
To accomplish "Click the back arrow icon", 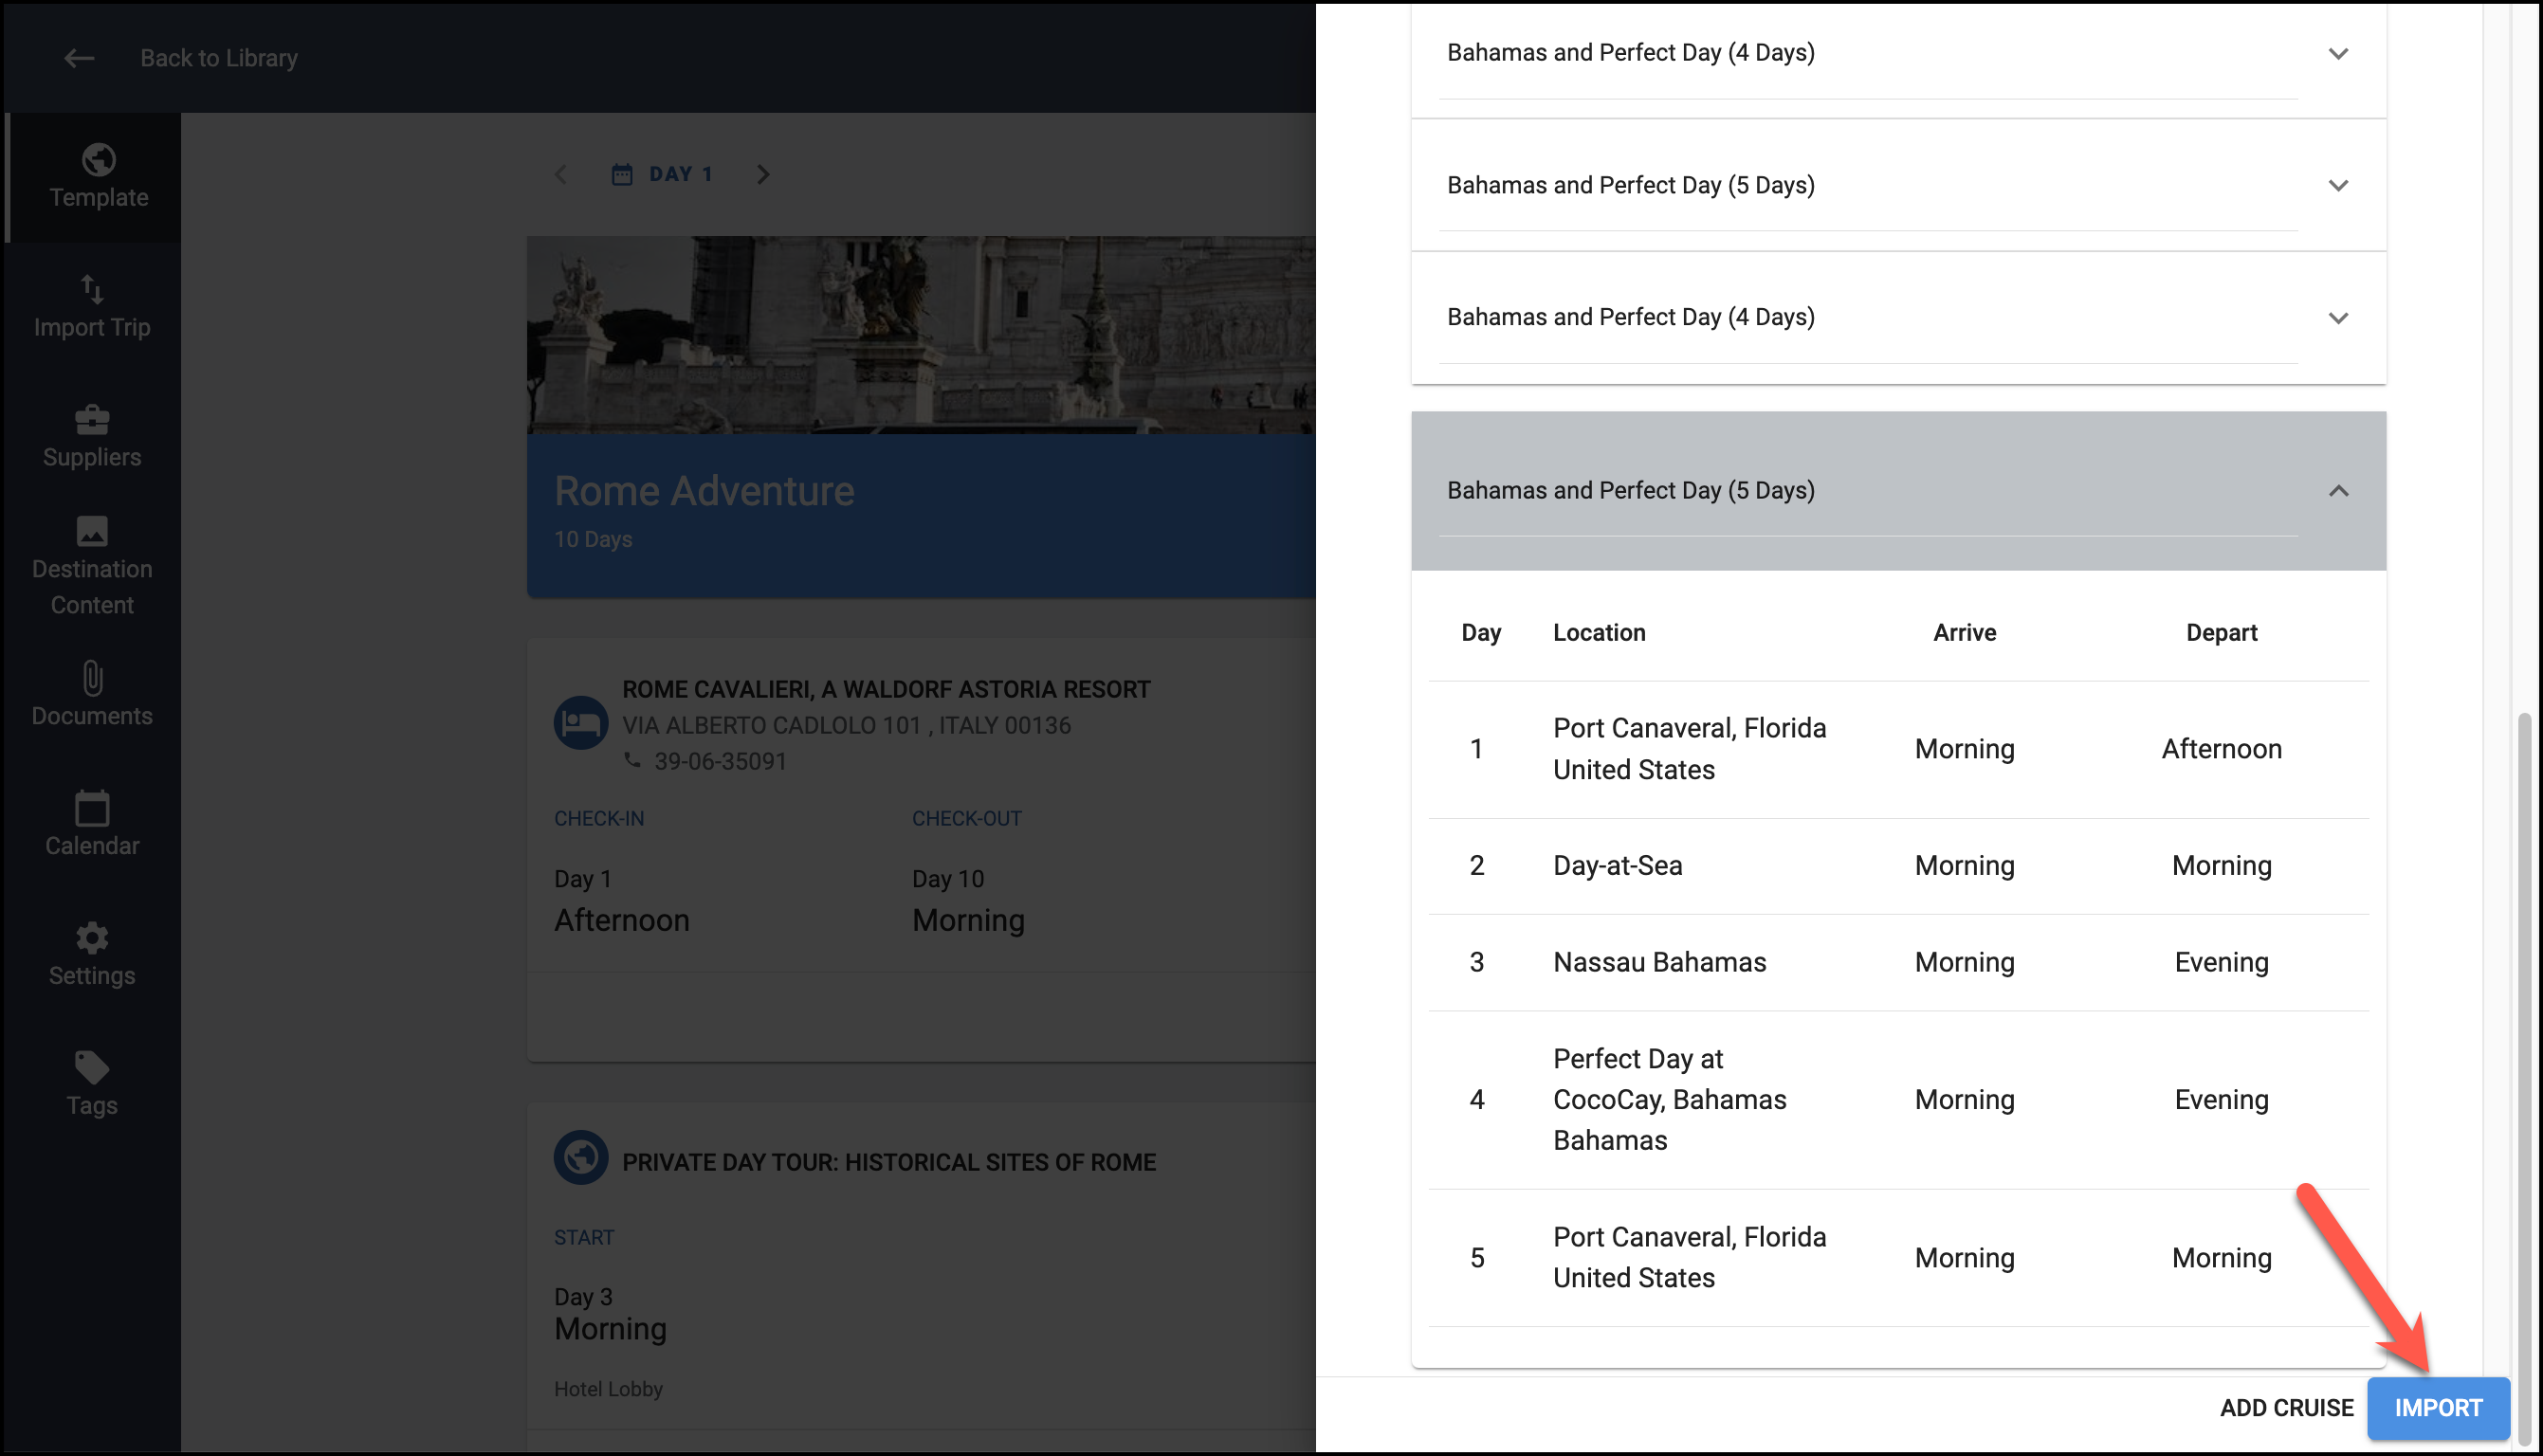I will click(79, 58).
